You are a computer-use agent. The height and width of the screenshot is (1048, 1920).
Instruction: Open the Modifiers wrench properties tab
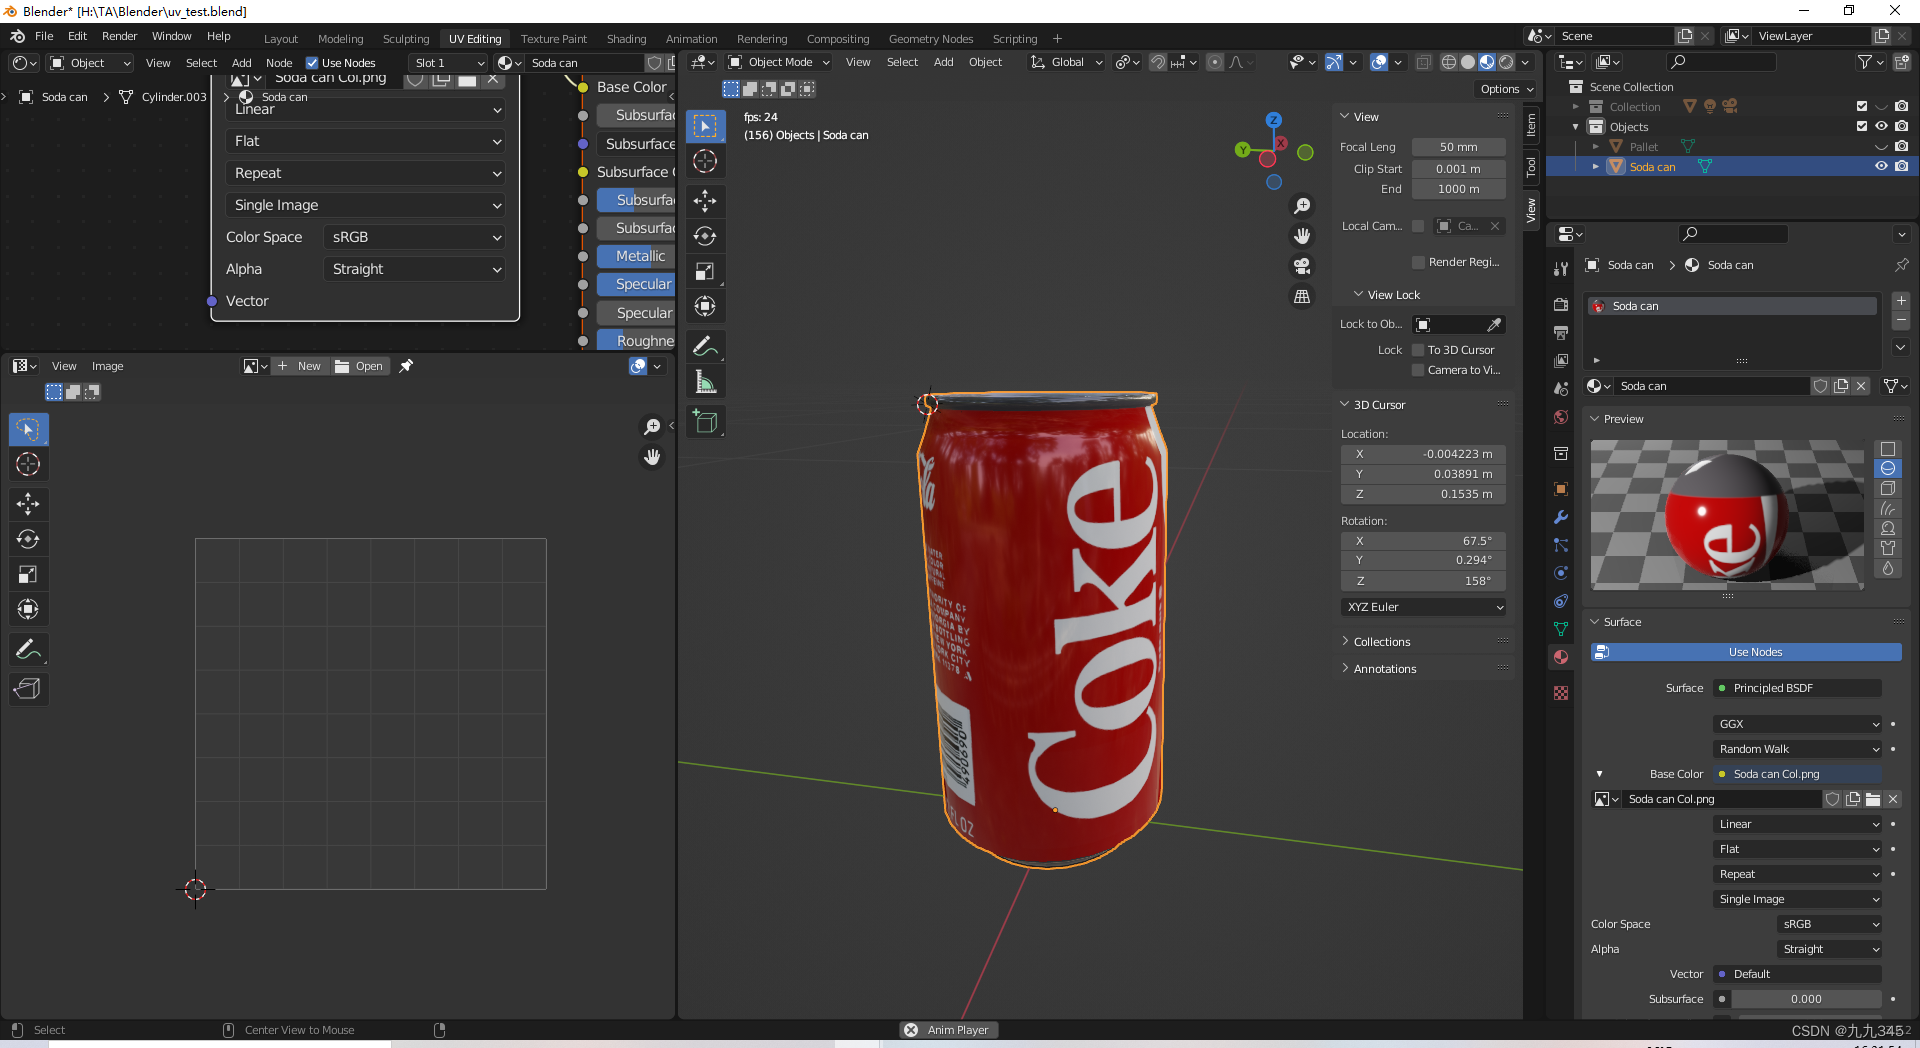tap(1561, 517)
